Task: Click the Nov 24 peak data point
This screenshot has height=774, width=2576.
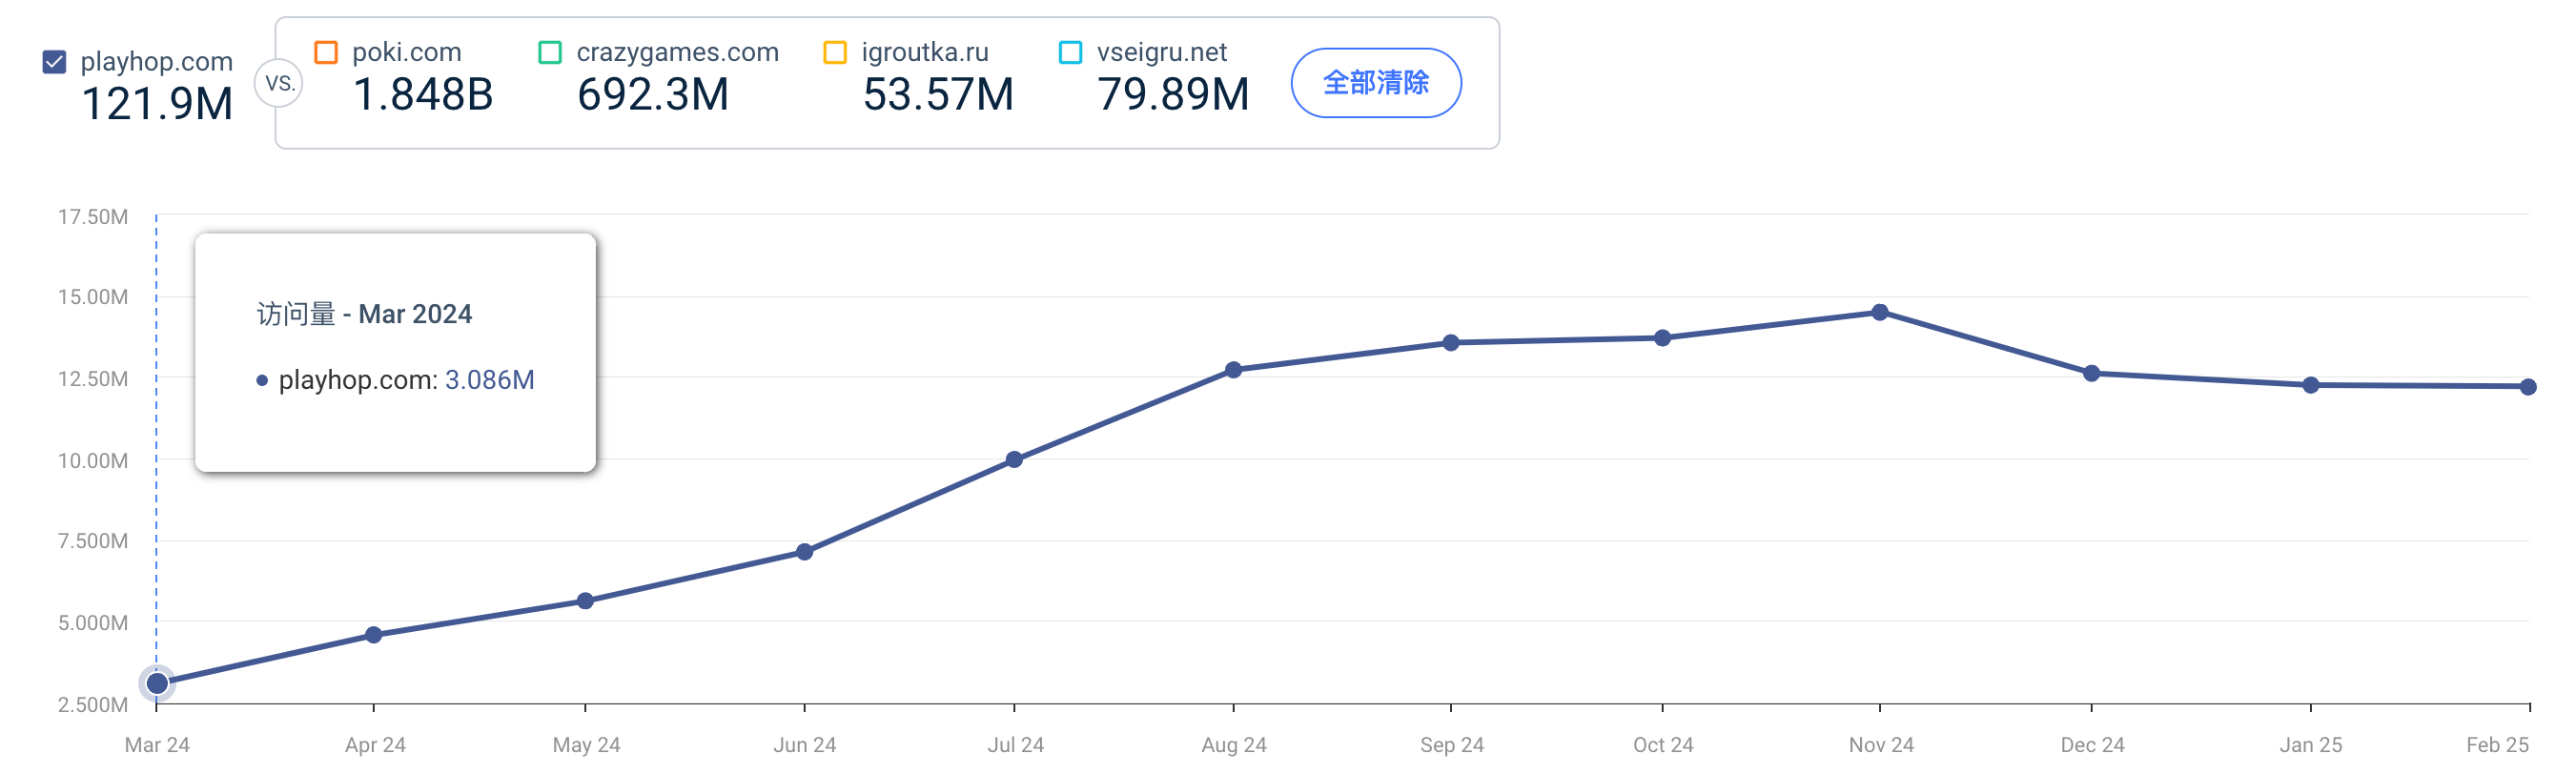Action: [x=1880, y=313]
